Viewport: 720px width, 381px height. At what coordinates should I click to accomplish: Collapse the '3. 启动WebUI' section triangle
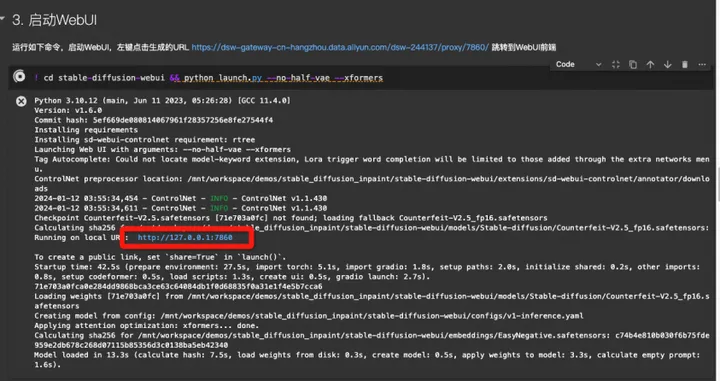2,19
